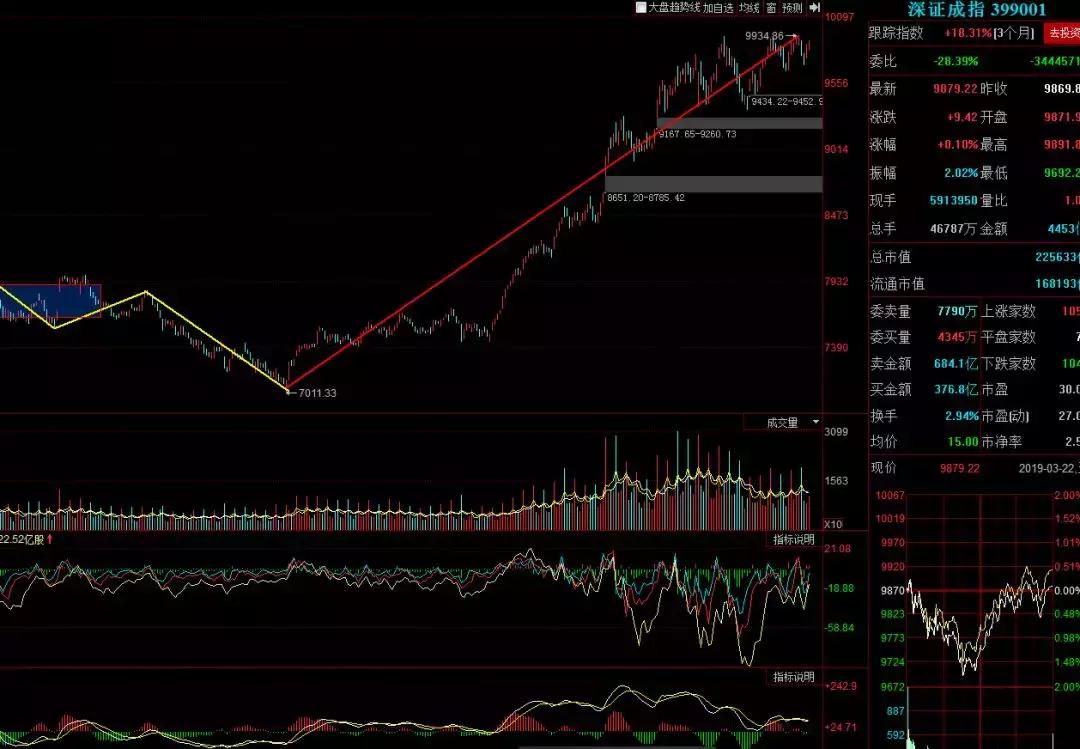
Task: Click the 总手 value 46787万
Action: tap(953, 229)
